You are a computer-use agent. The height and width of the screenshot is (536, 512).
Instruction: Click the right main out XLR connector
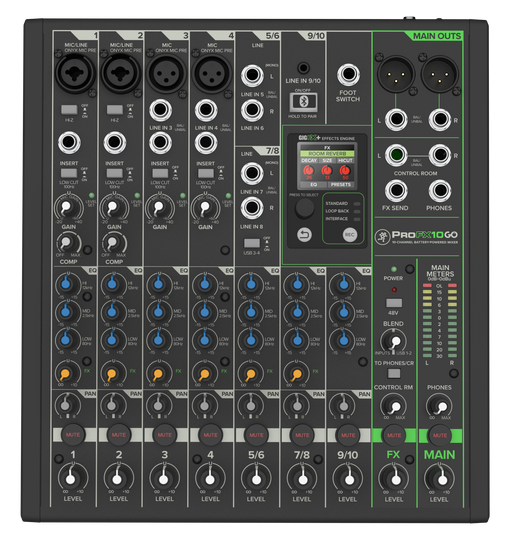click(x=440, y=73)
